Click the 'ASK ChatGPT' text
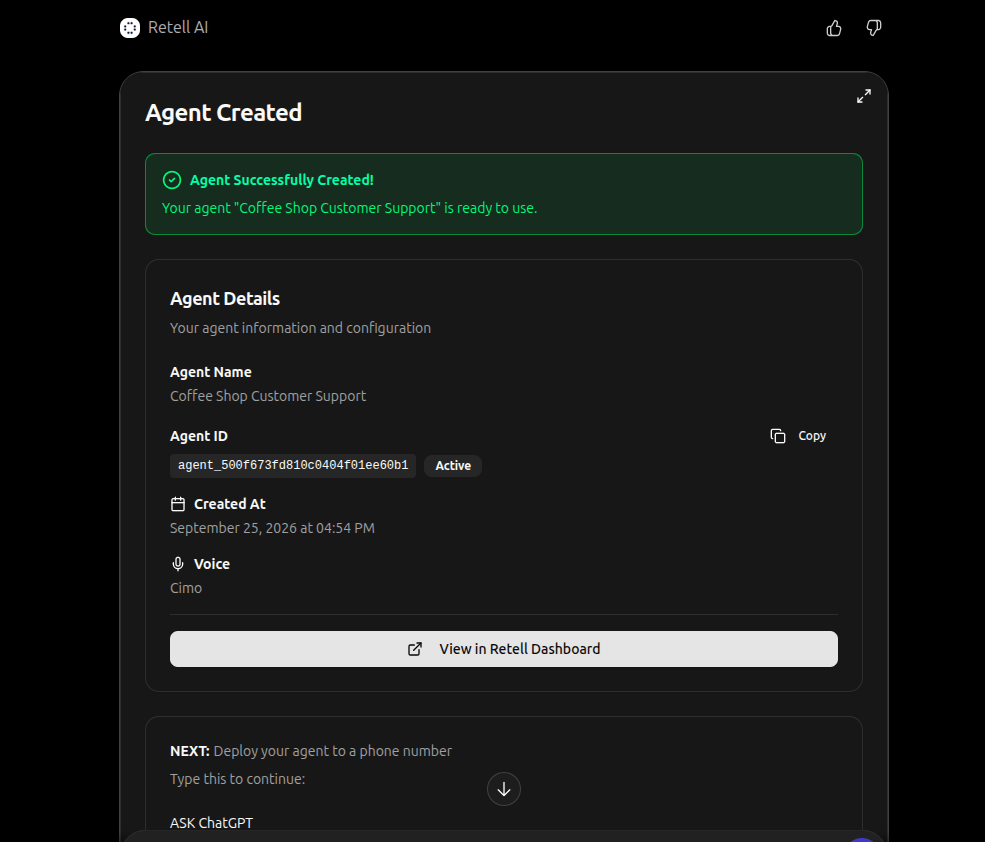Image resolution: width=985 pixels, height=842 pixels. [x=211, y=823]
